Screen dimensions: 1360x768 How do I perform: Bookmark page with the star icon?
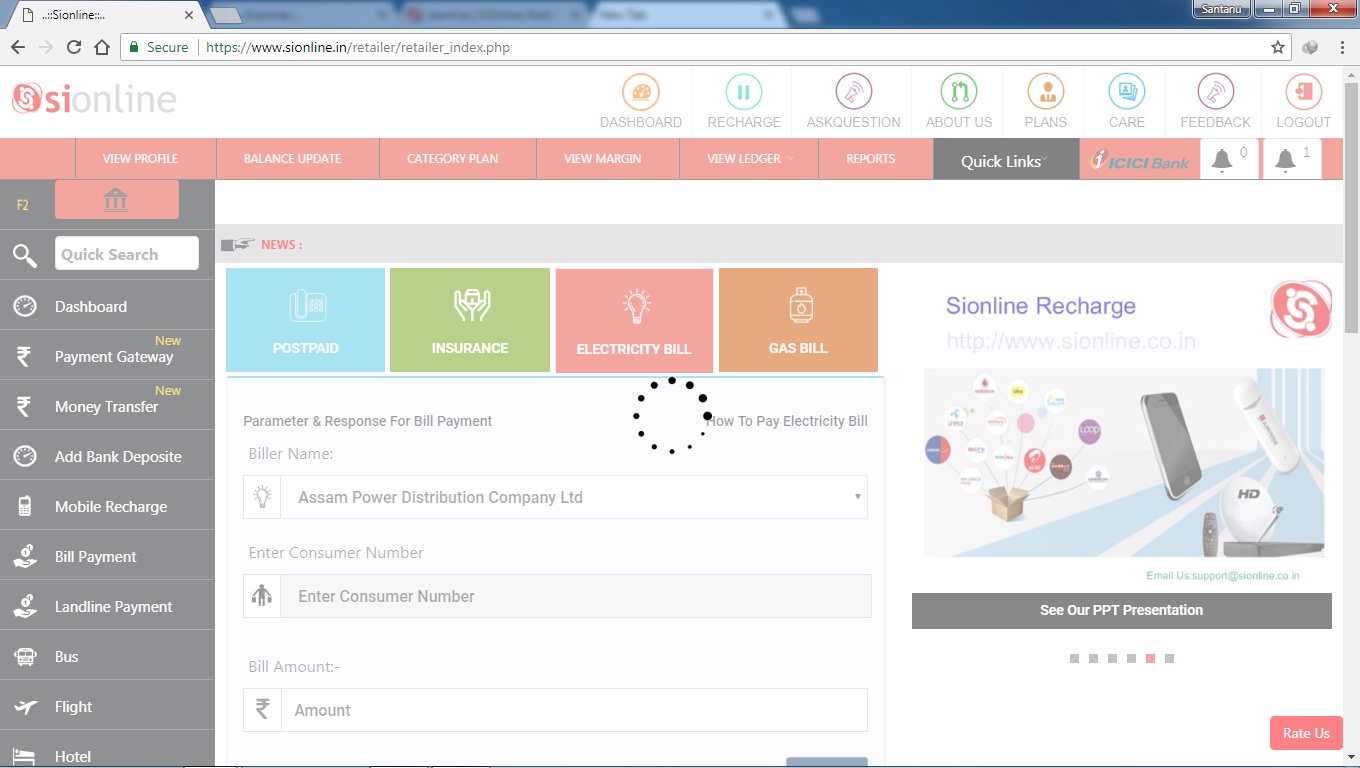(x=1277, y=47)
